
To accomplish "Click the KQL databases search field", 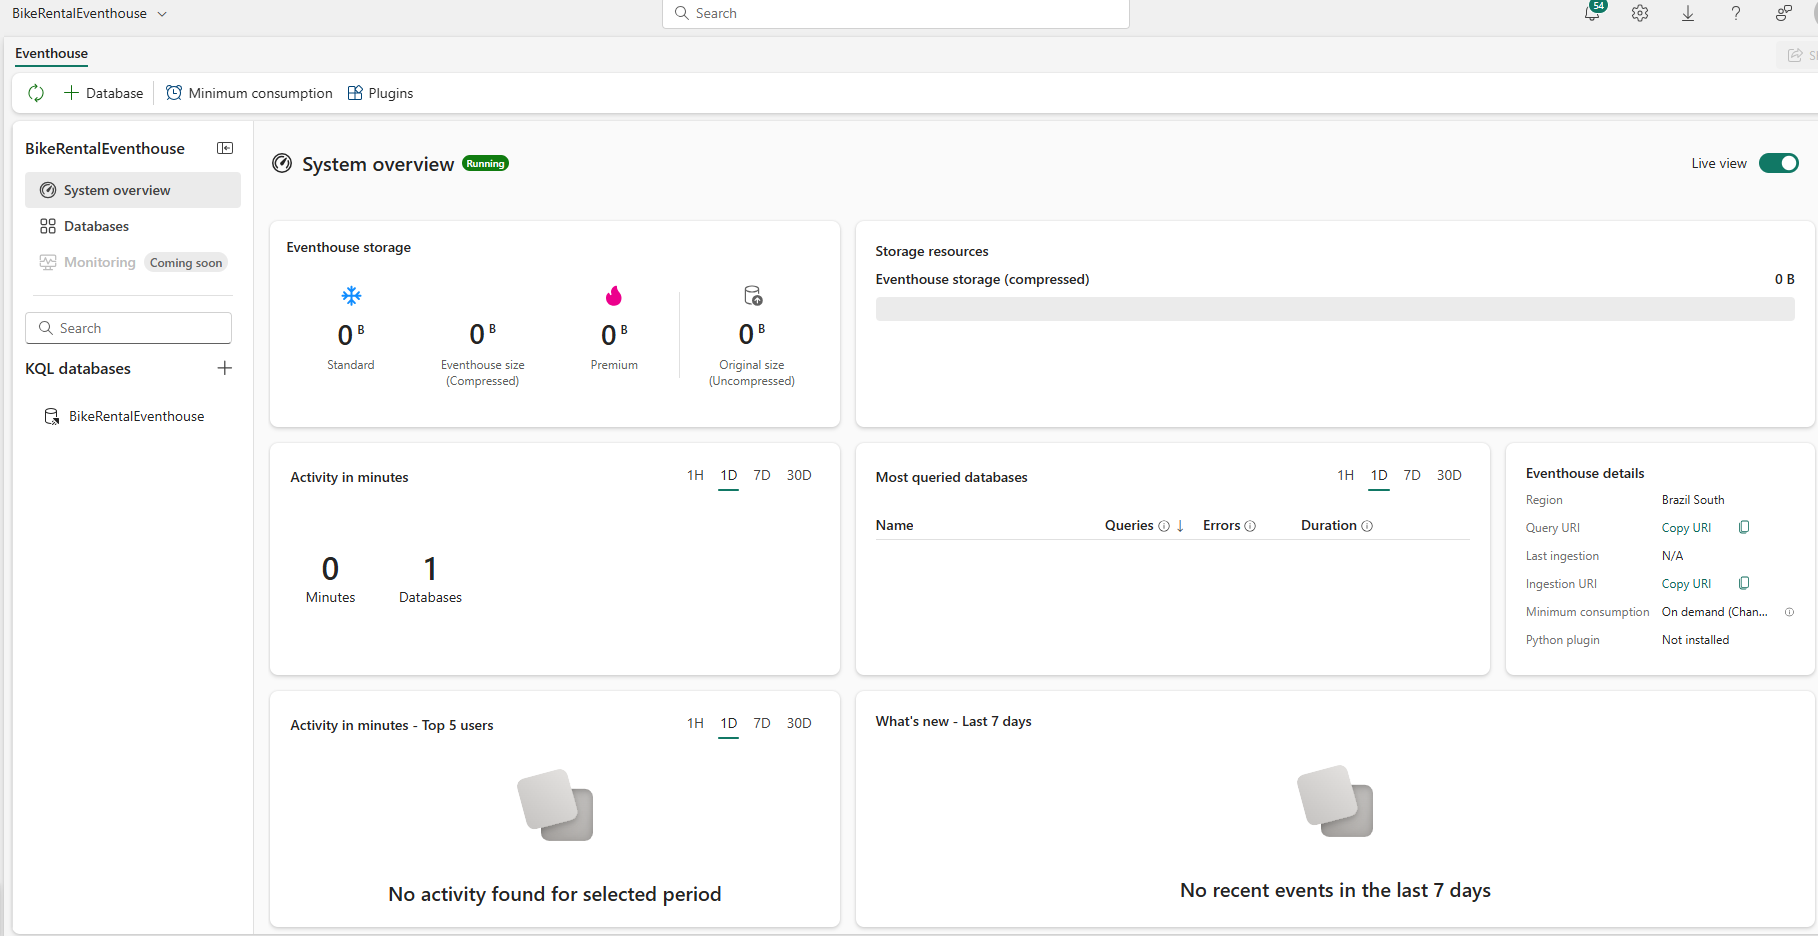I will pos(128,328).
